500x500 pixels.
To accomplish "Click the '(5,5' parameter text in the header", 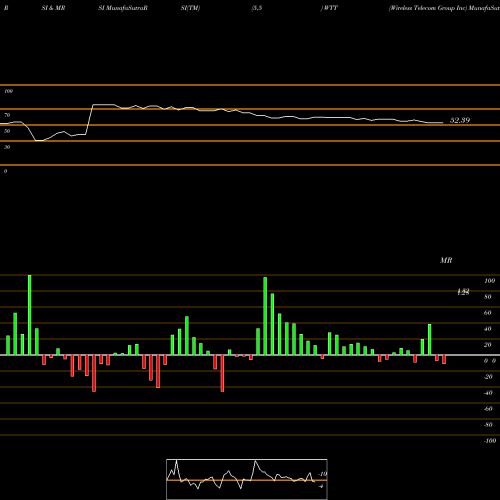I will tap(257, 8).
